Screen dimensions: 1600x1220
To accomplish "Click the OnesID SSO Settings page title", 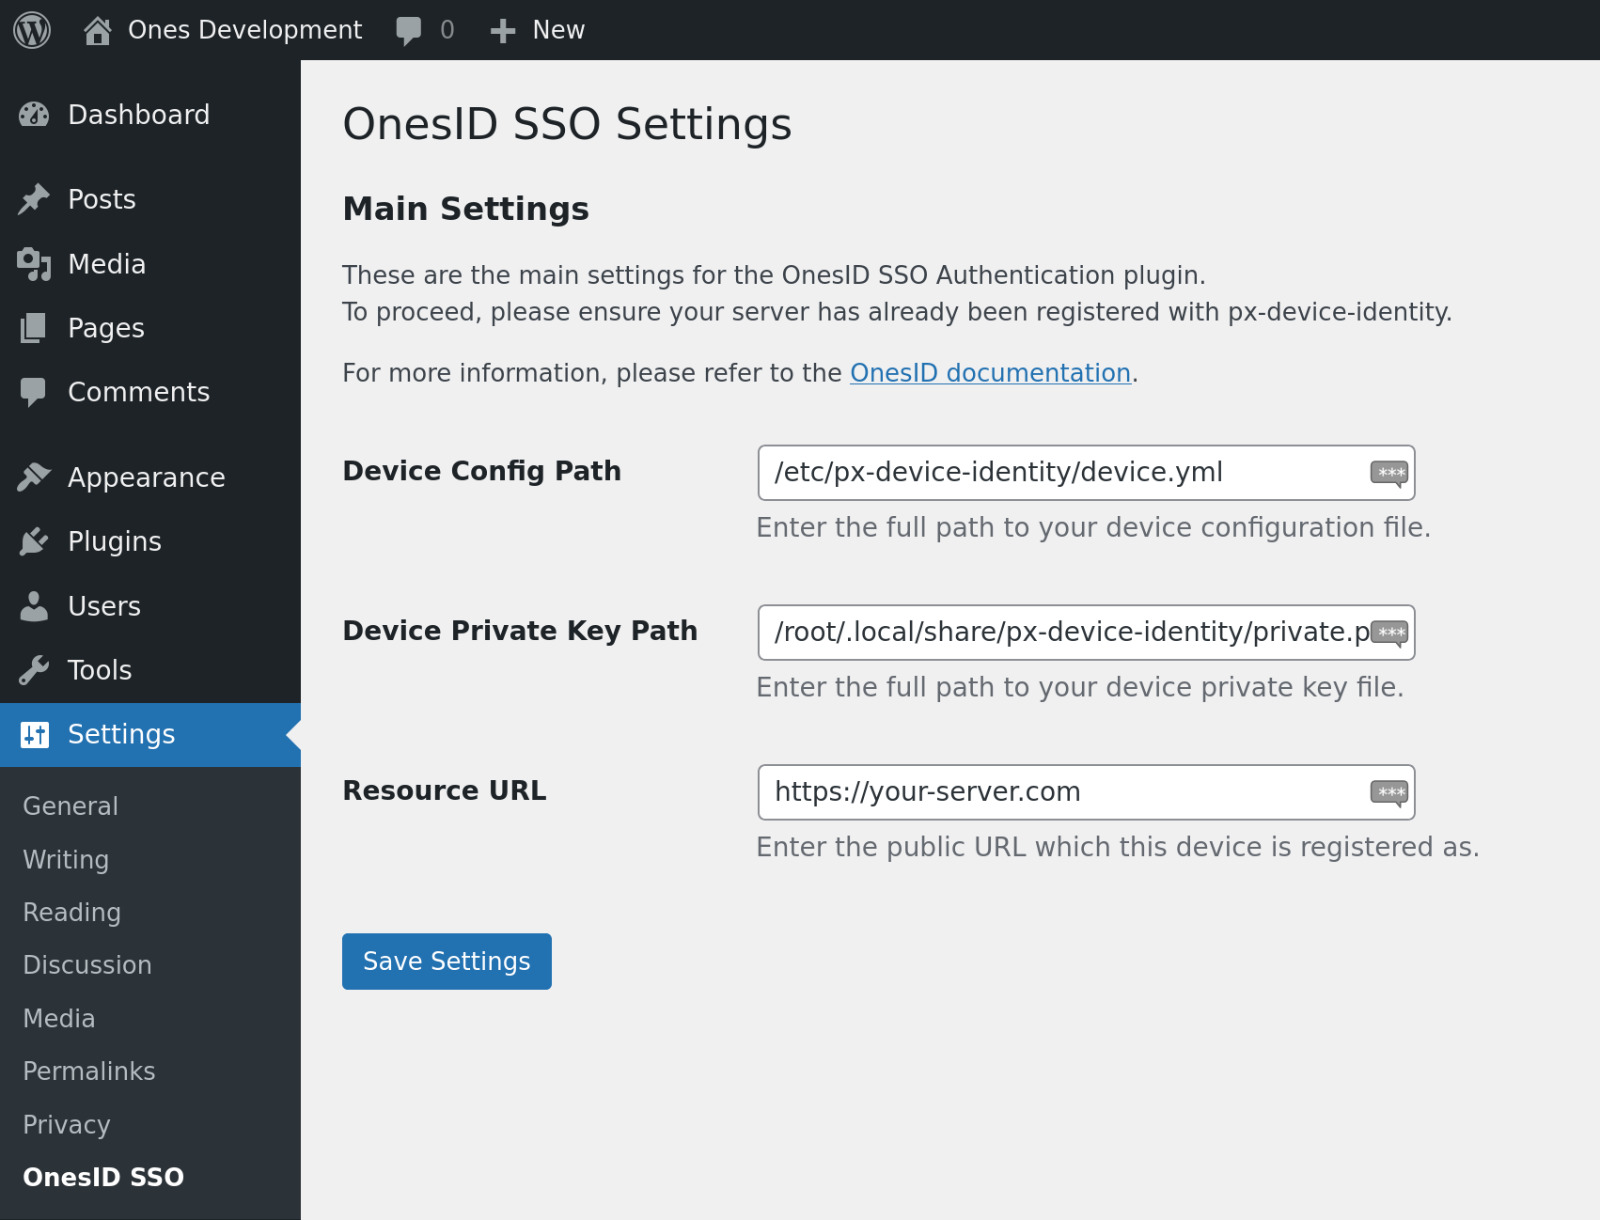I will [567, 124].
